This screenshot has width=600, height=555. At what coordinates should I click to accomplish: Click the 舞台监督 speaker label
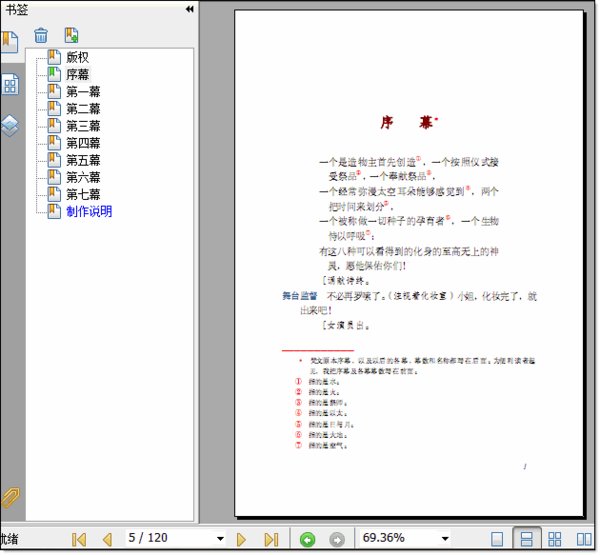(x=300, y=295)
